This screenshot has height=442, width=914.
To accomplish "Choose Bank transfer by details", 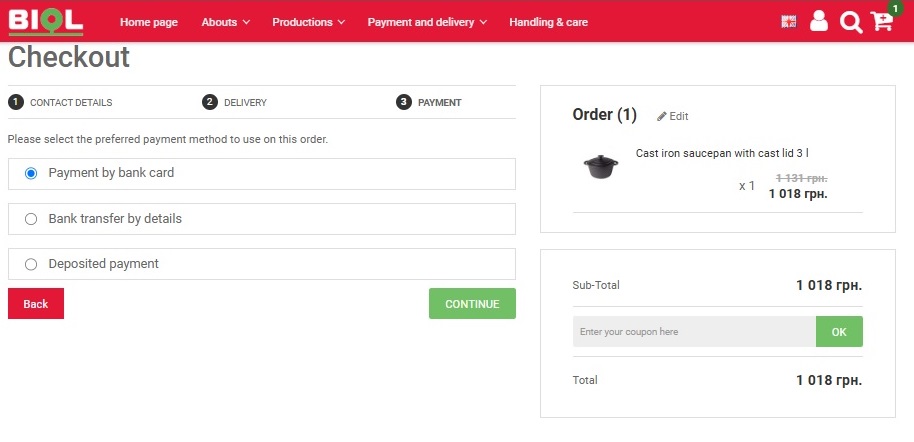I will [x=31, y=219].
